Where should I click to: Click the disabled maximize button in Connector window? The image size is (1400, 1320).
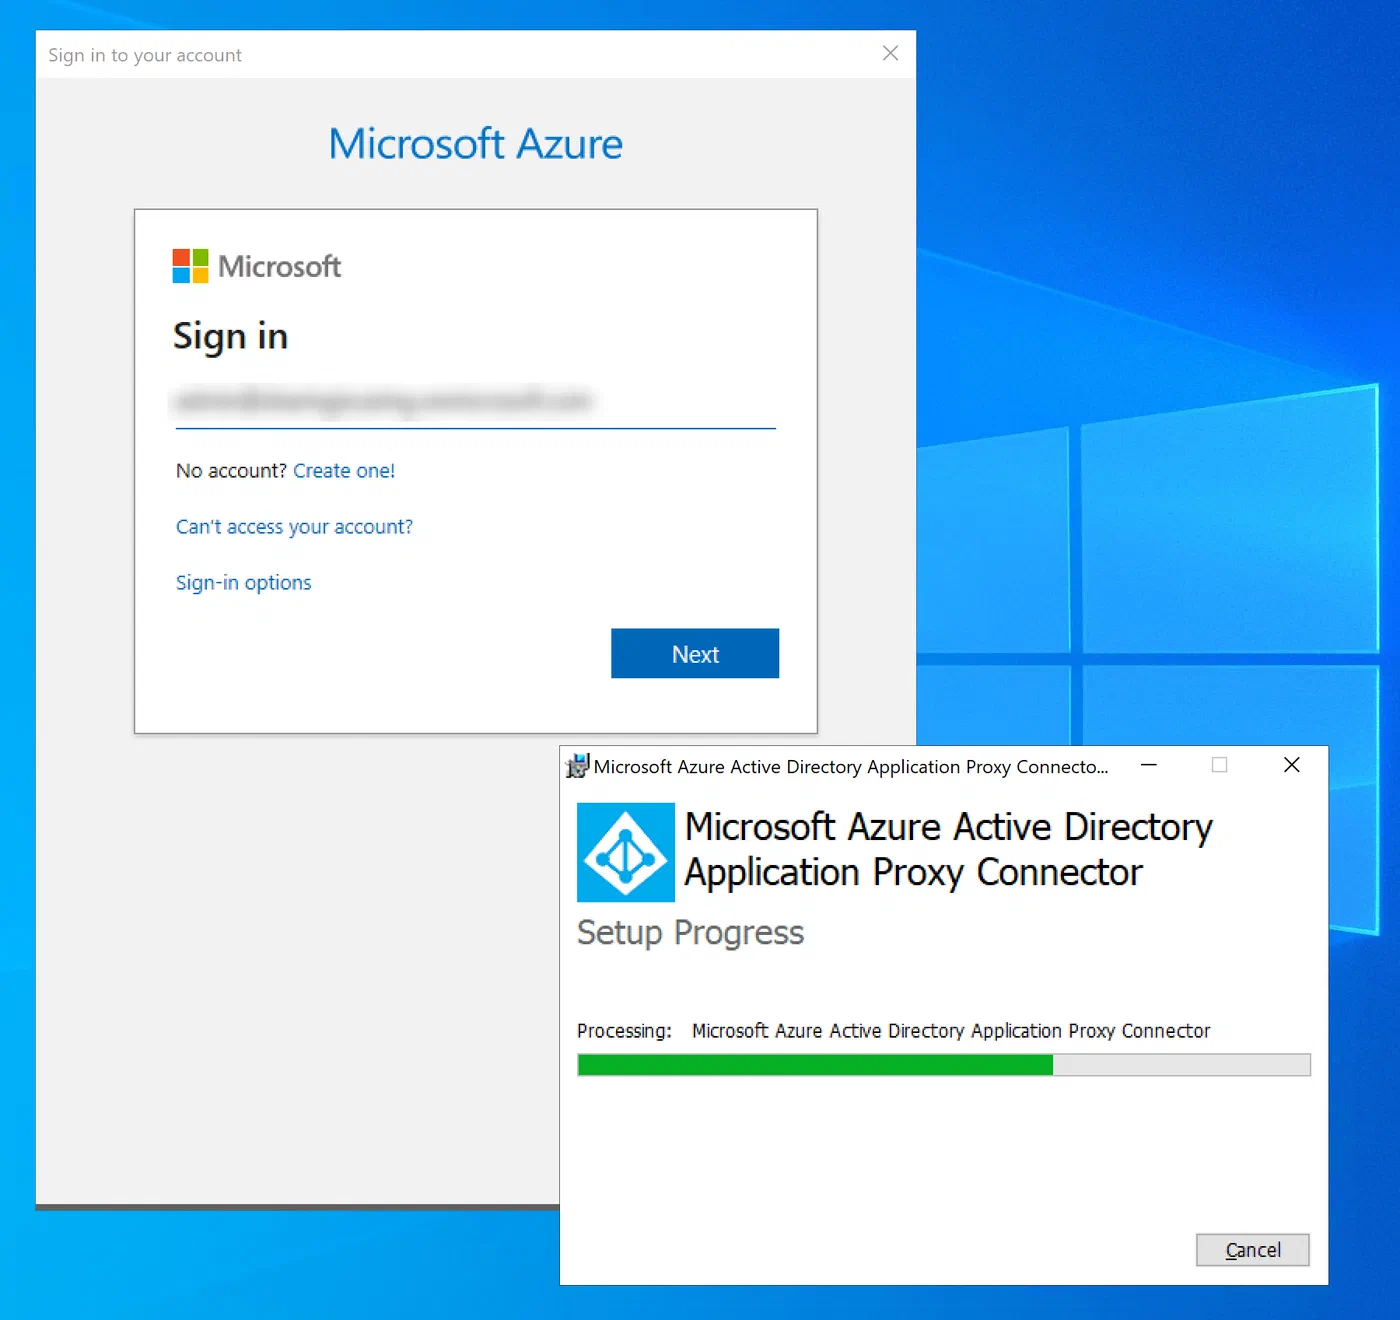(1219, 765)
